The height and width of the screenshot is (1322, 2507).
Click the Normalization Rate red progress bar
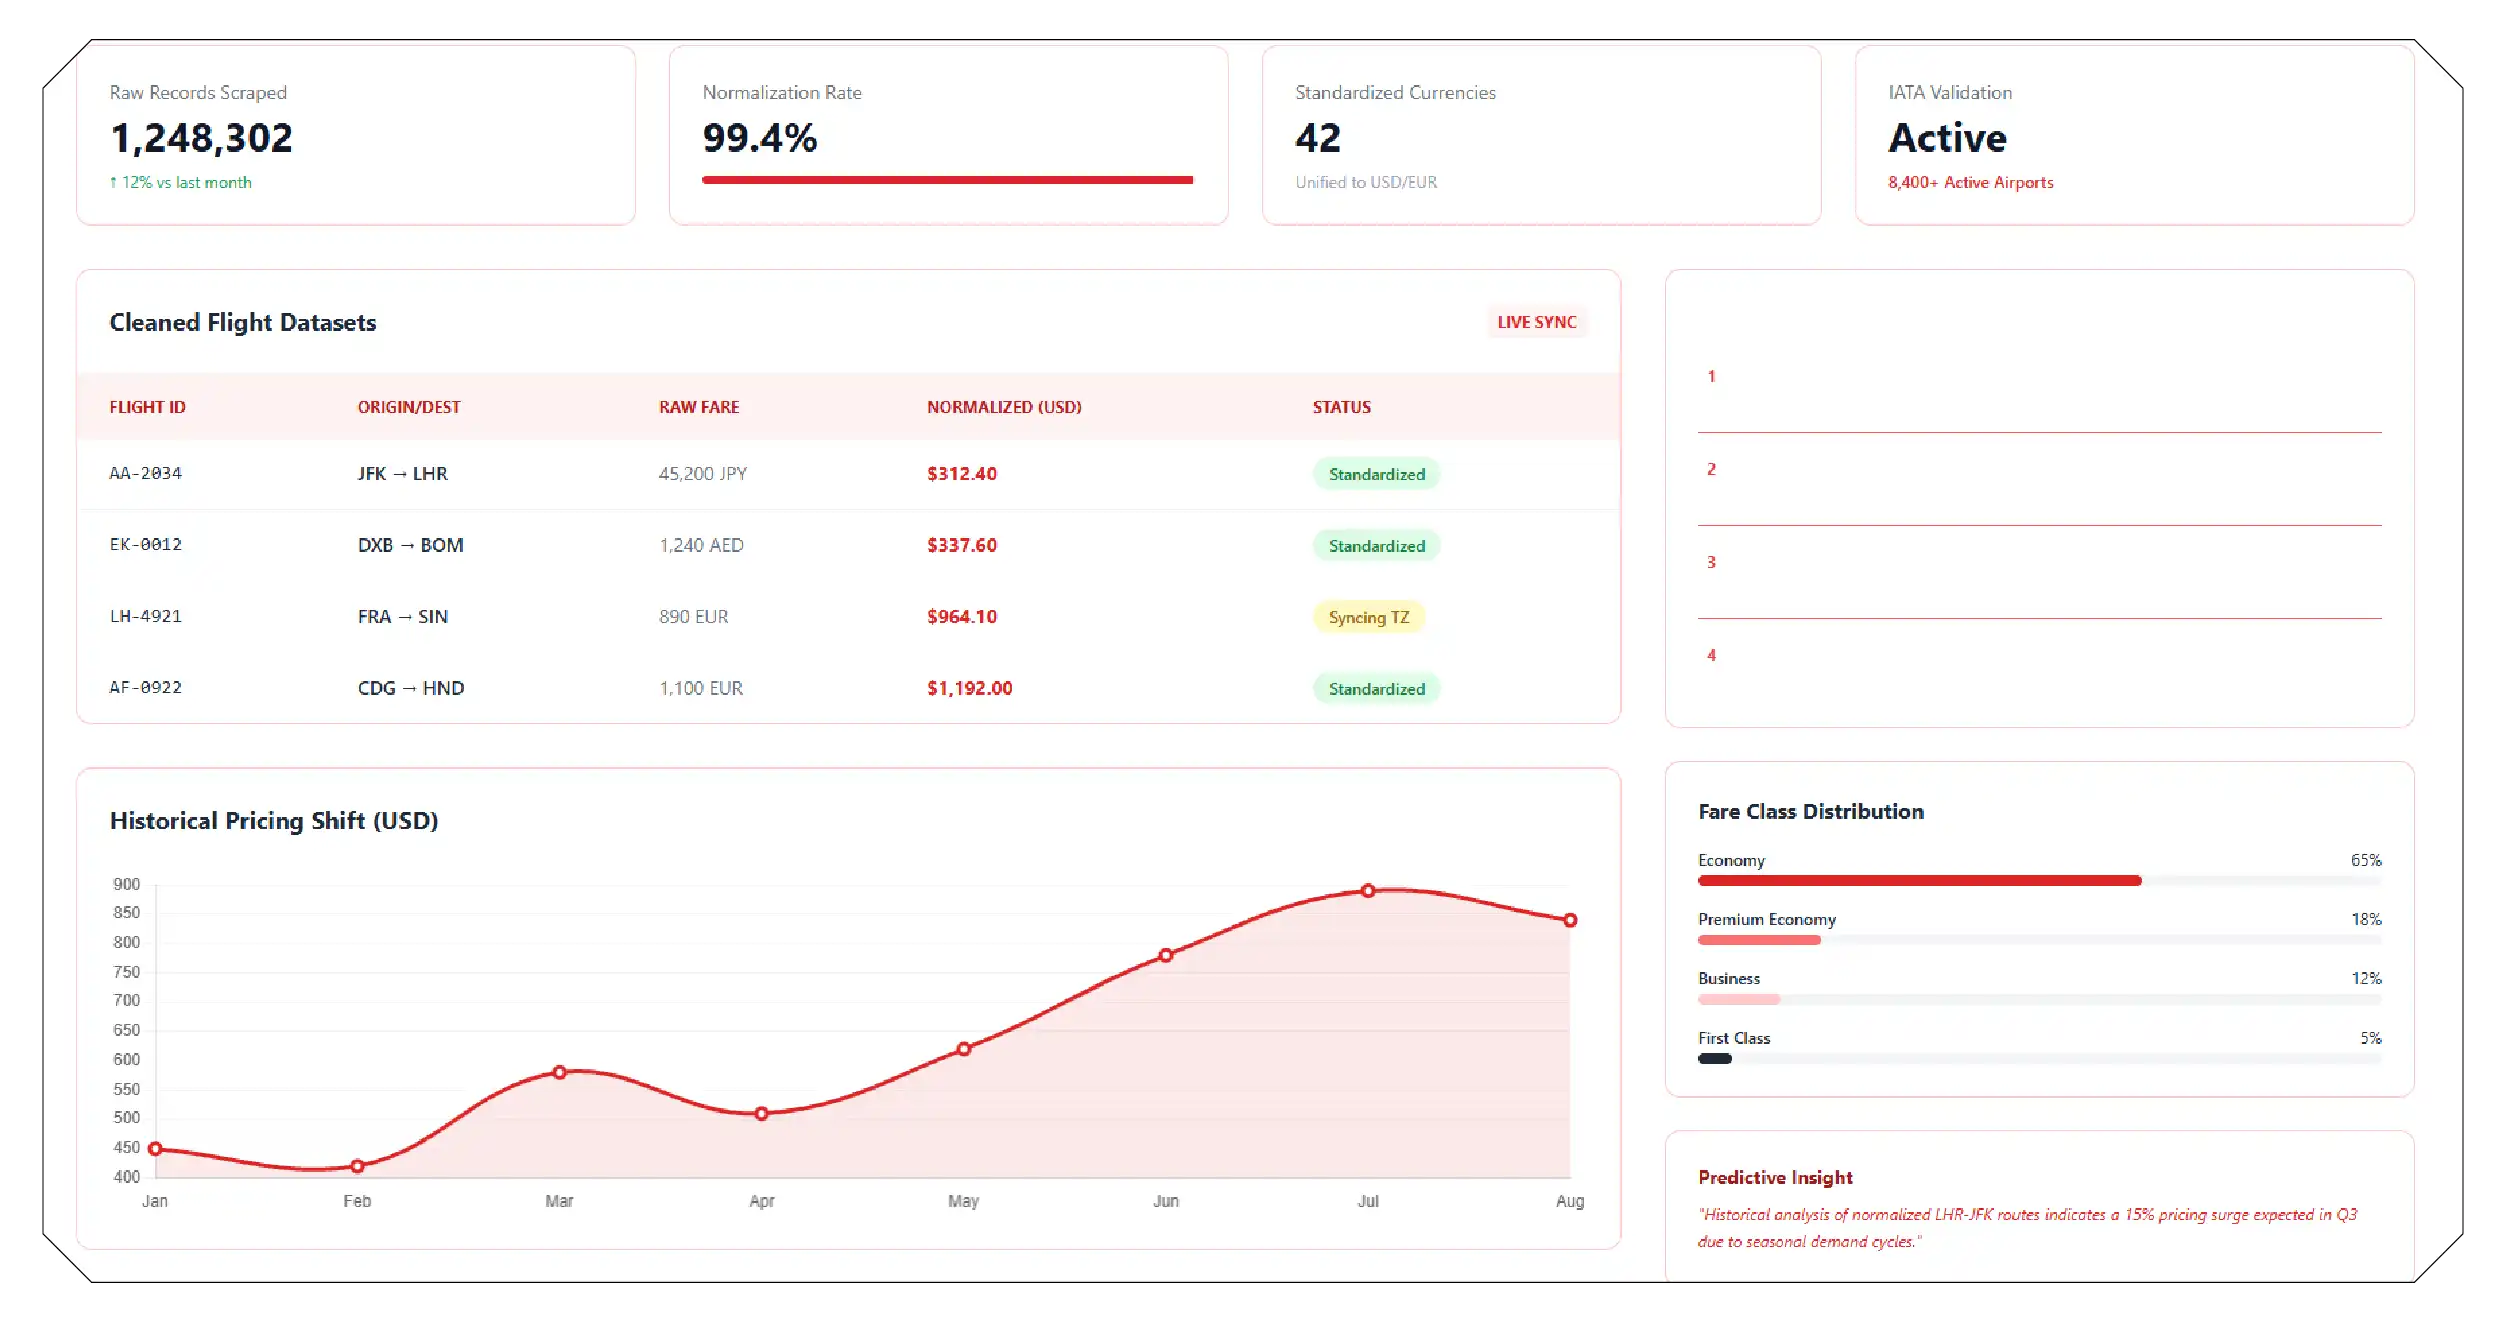947,179
